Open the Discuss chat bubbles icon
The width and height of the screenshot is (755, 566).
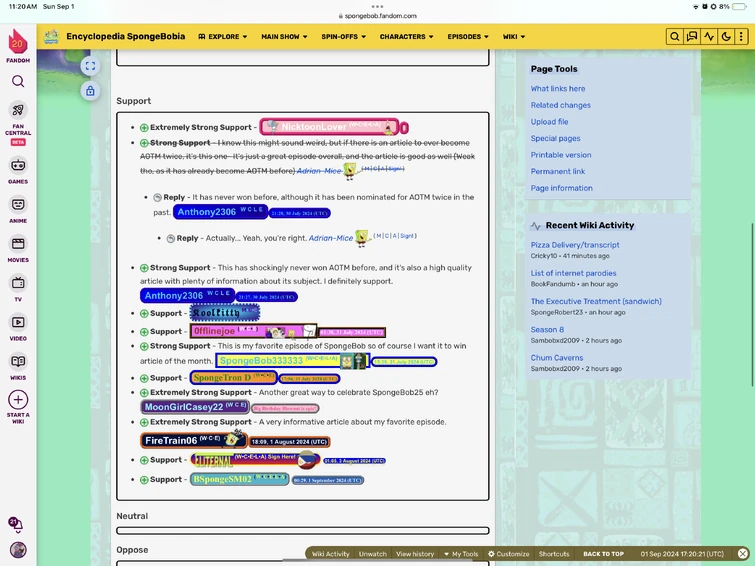[692, 37]
